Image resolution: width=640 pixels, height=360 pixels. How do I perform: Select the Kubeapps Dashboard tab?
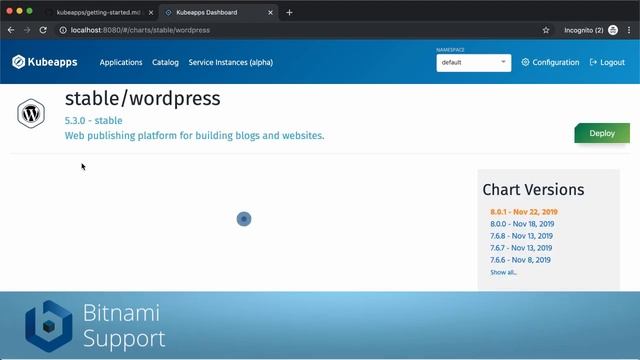218,13
